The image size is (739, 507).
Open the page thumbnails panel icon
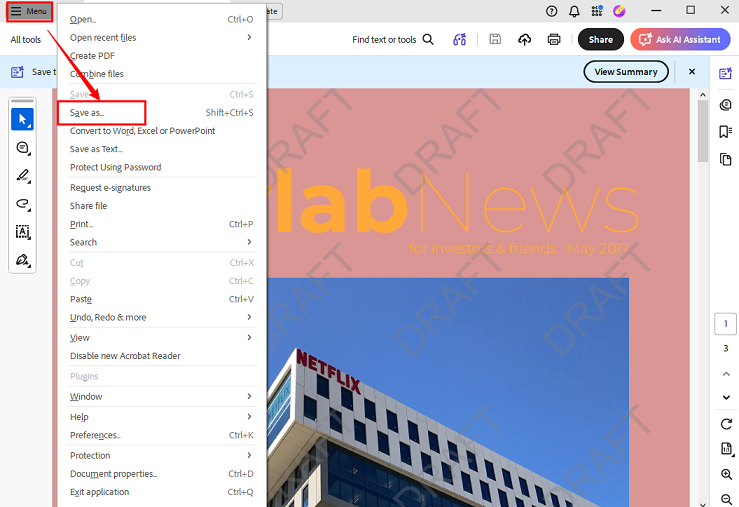pyautogui.click(x=726, y=159)
